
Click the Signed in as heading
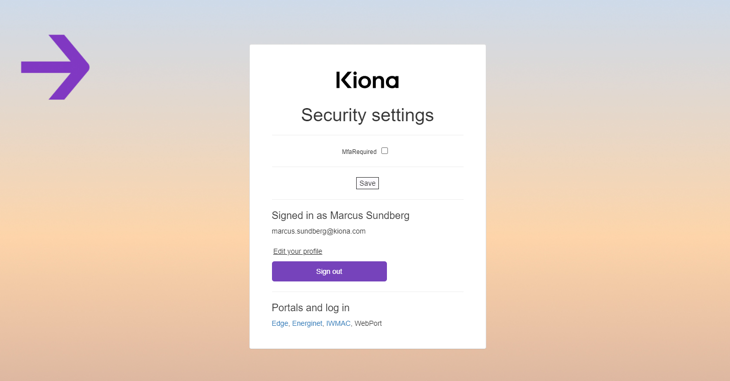(340, 215)
